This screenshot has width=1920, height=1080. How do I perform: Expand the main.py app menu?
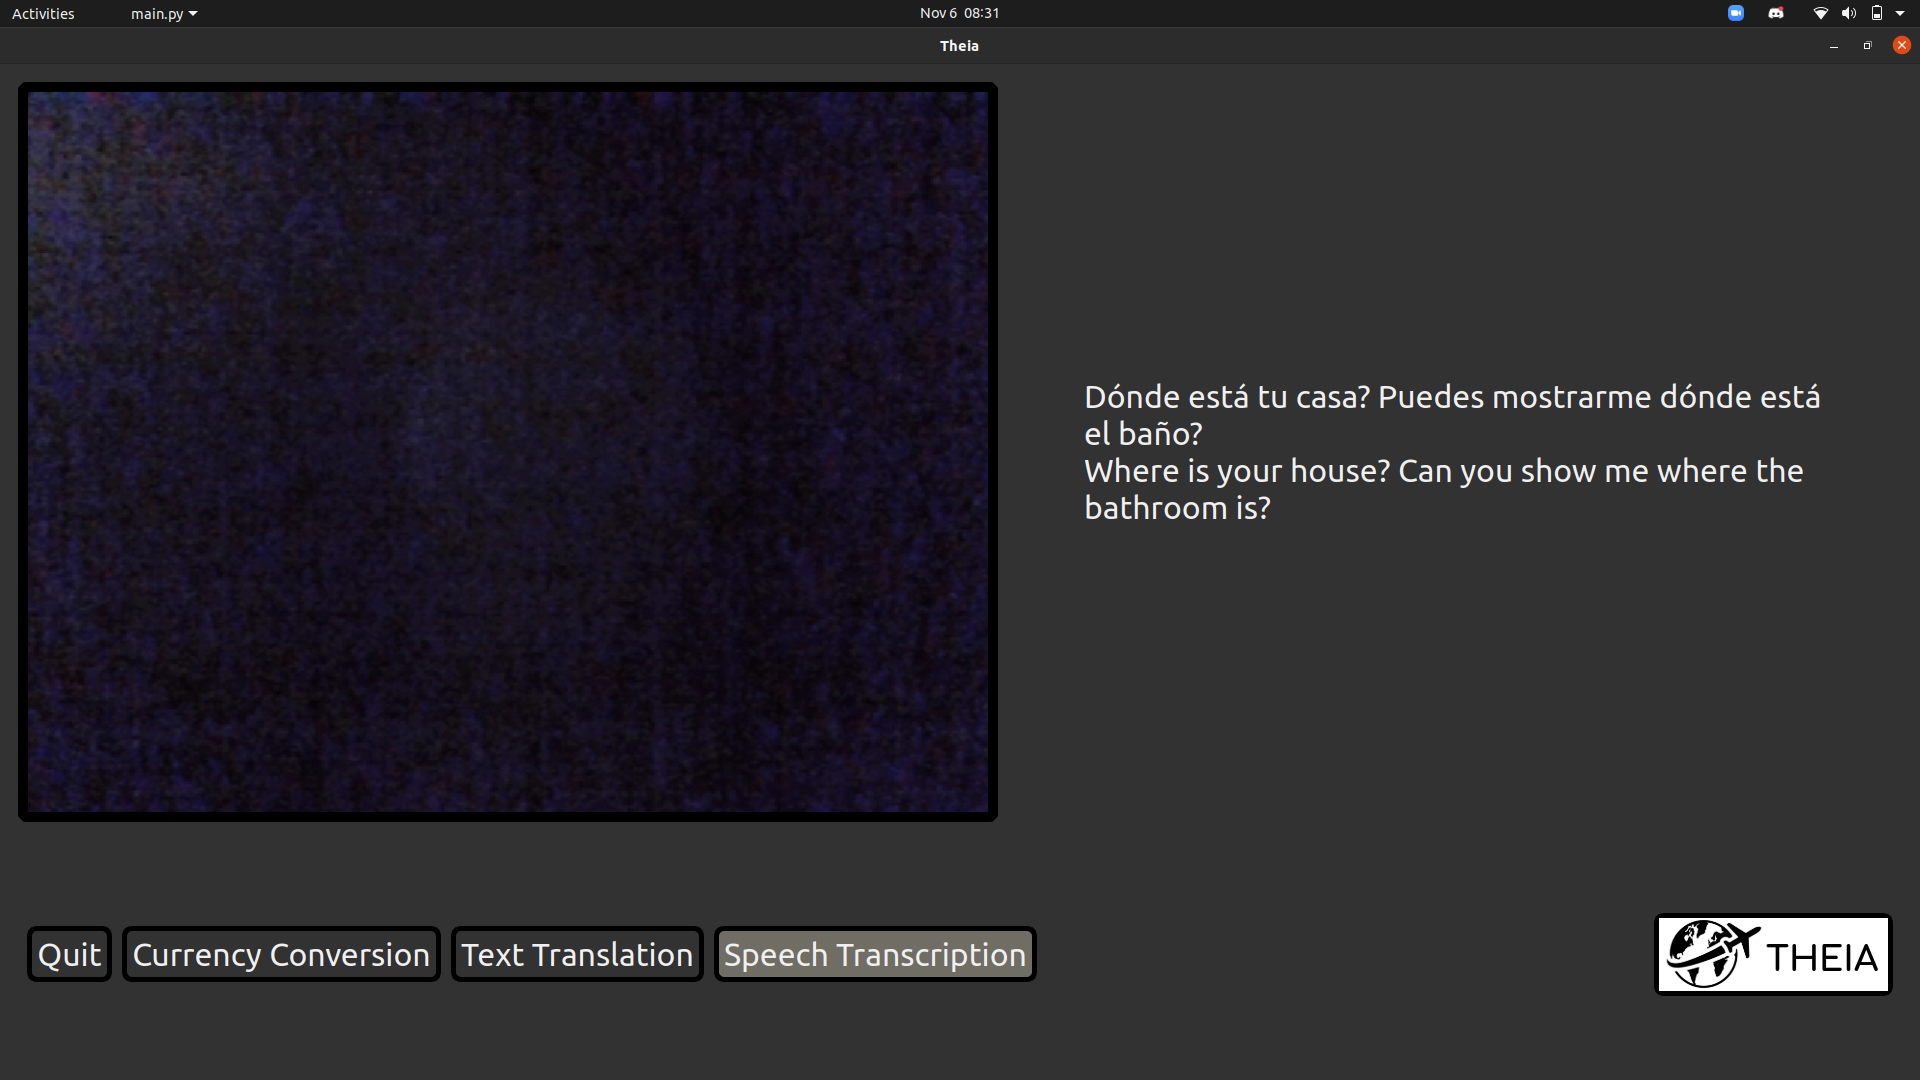coord(163,13)
